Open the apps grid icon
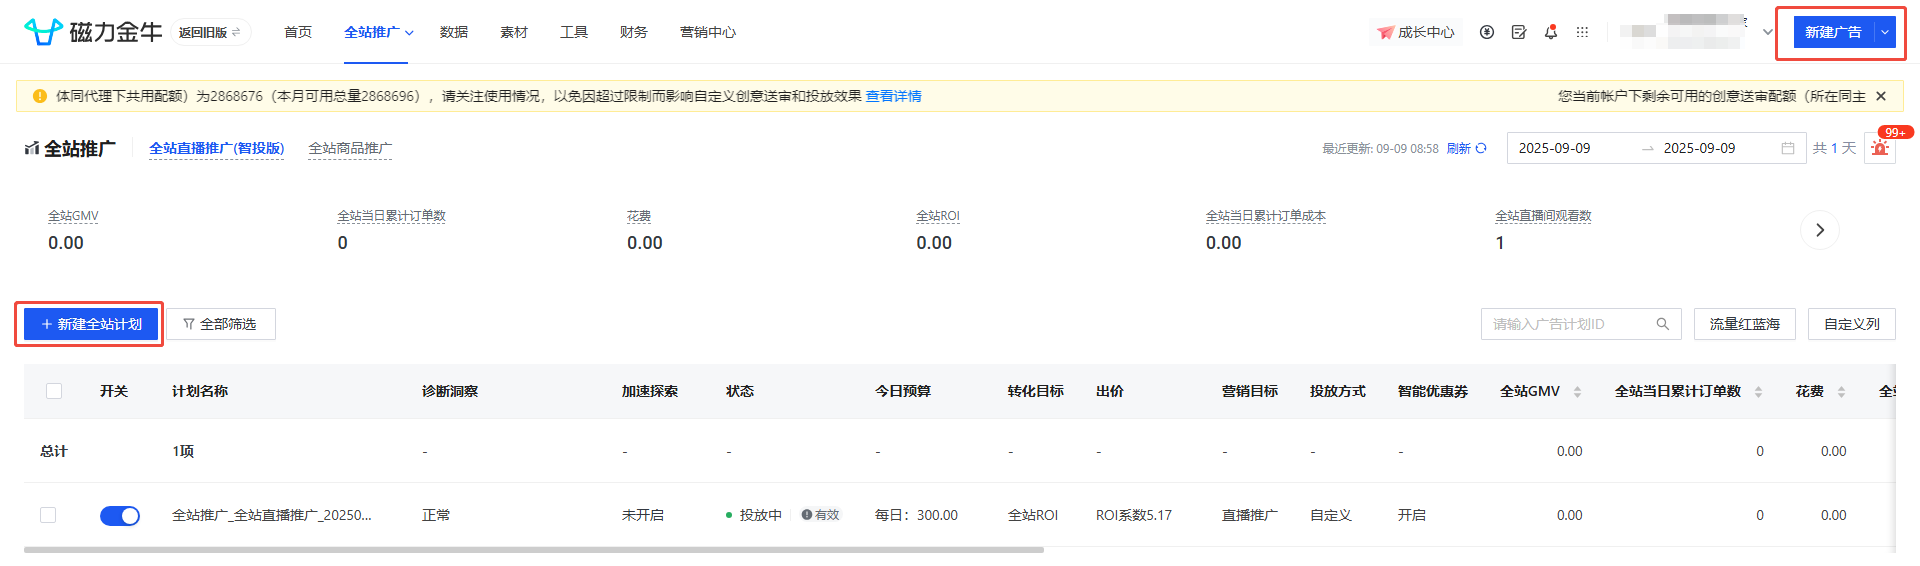1920x566 pixels. pos(1582,32)
